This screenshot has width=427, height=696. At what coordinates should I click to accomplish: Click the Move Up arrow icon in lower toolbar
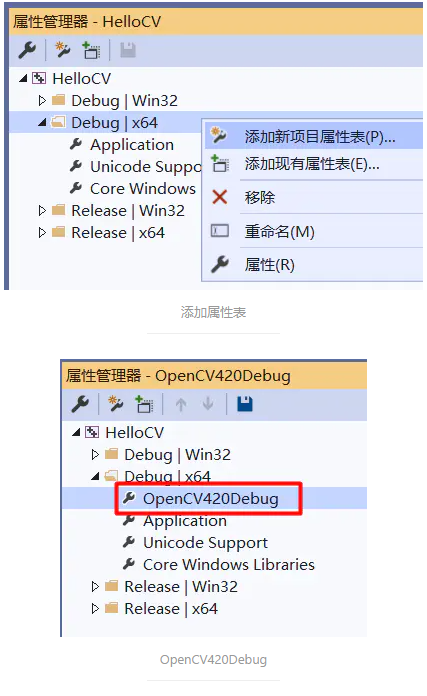click(181, 404)
